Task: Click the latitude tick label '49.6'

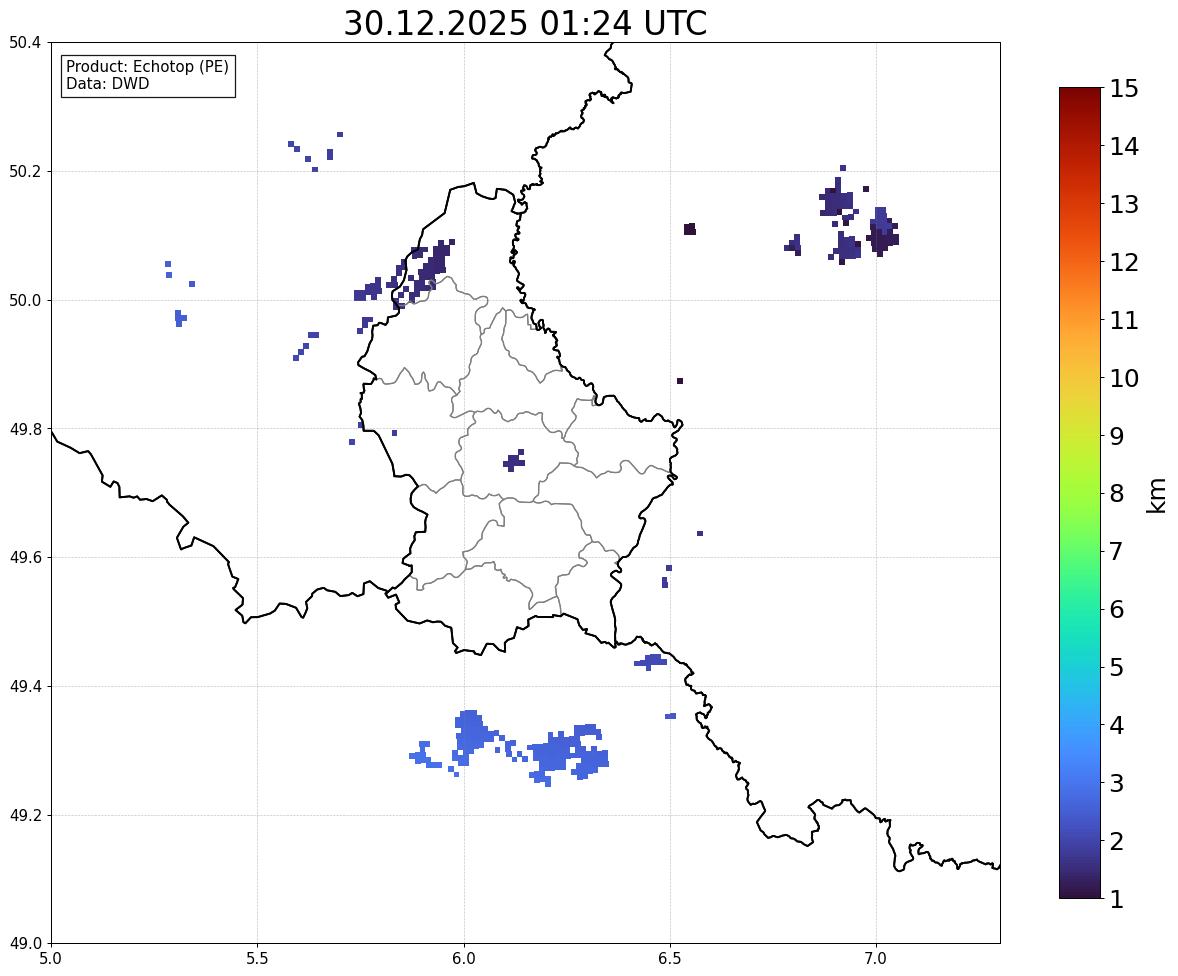Action: tap(25, 557)
